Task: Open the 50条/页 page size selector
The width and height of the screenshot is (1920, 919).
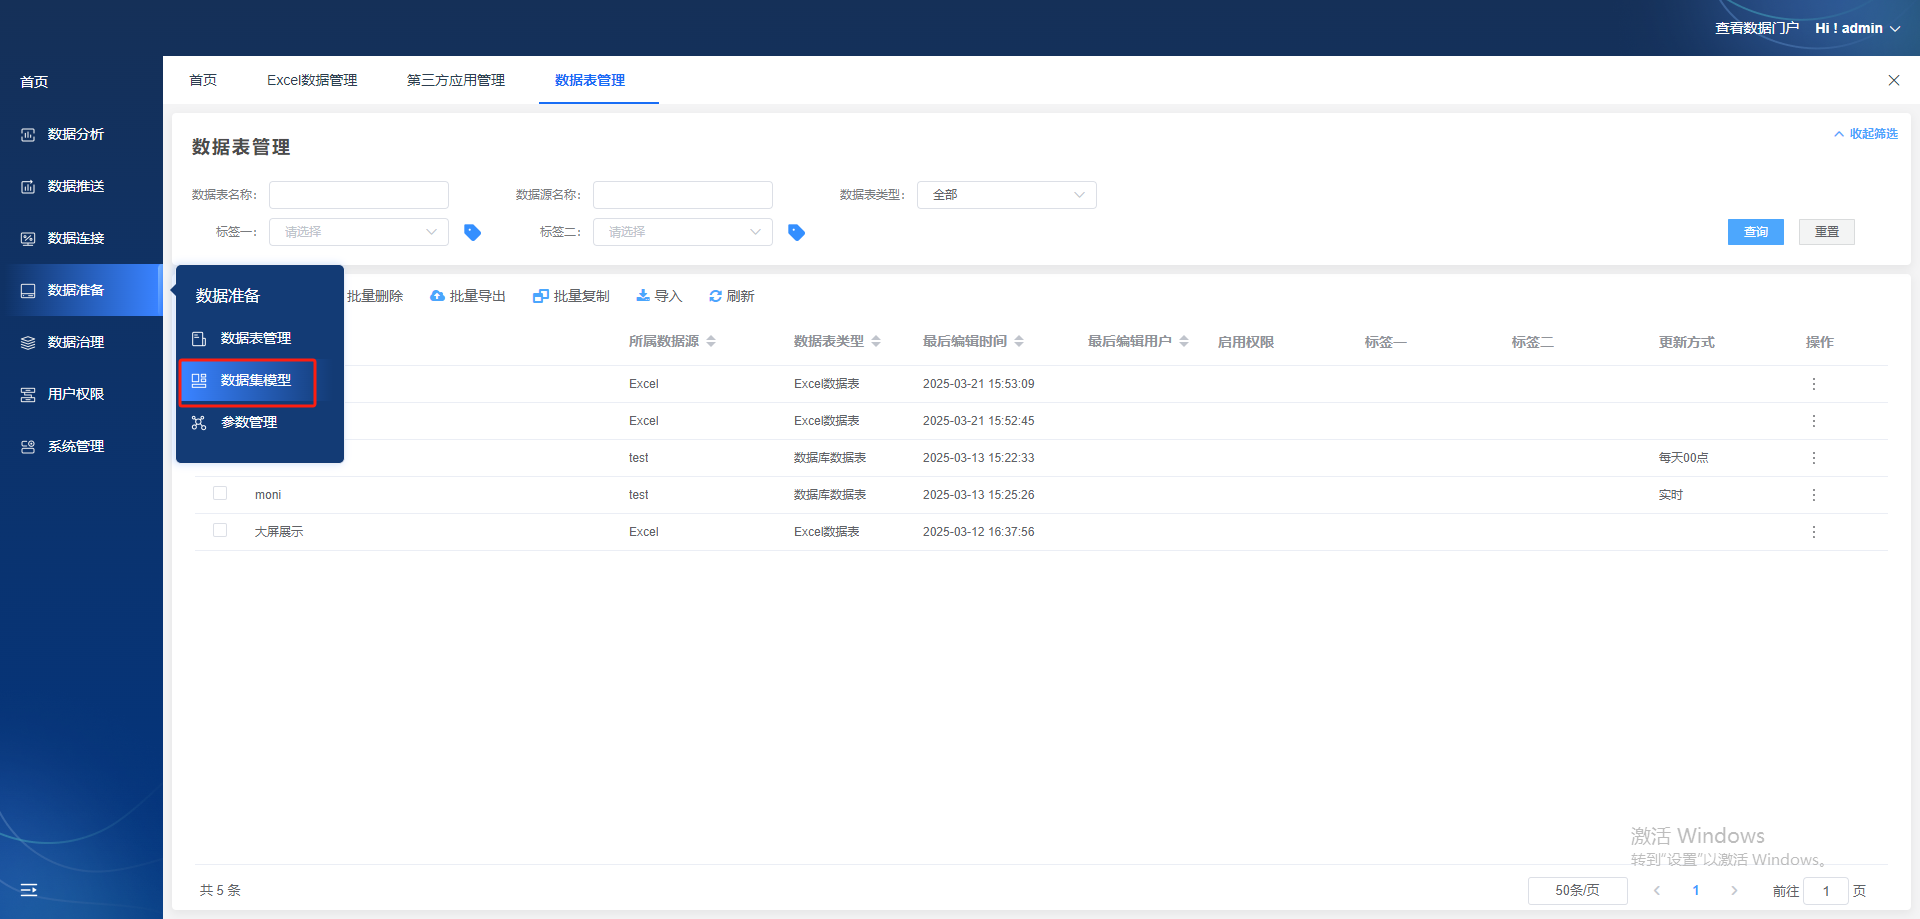Action: pos(1577,890)
